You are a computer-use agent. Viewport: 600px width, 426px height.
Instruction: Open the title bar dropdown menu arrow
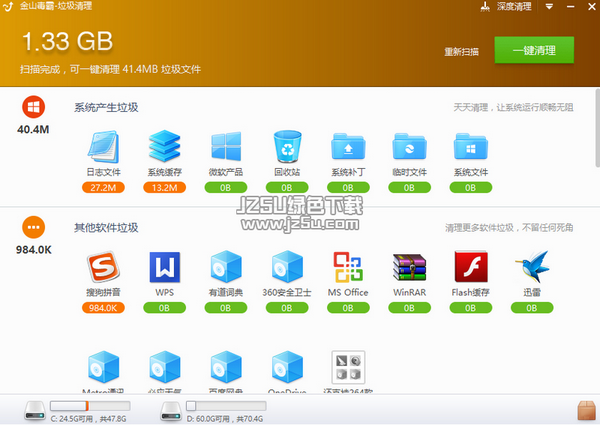coord(549,7)
